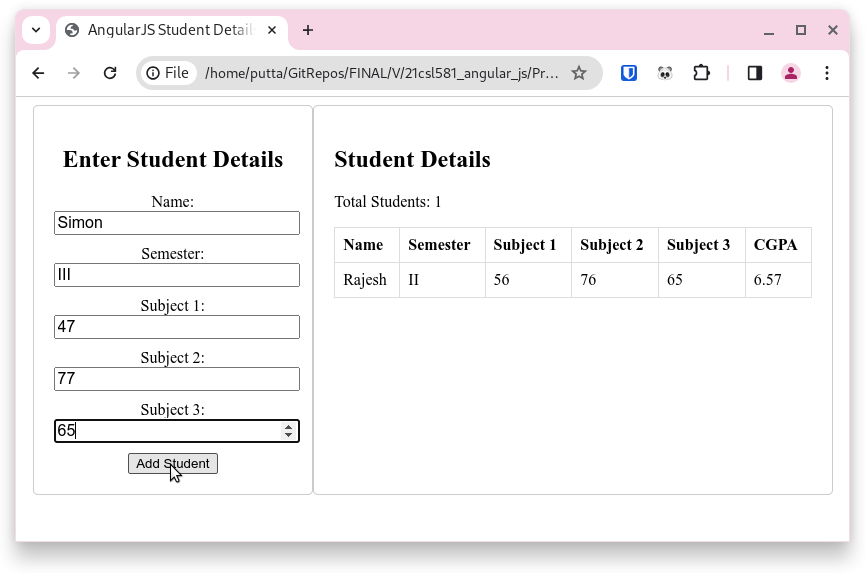Open a new tab with plus button

[308, 30]
